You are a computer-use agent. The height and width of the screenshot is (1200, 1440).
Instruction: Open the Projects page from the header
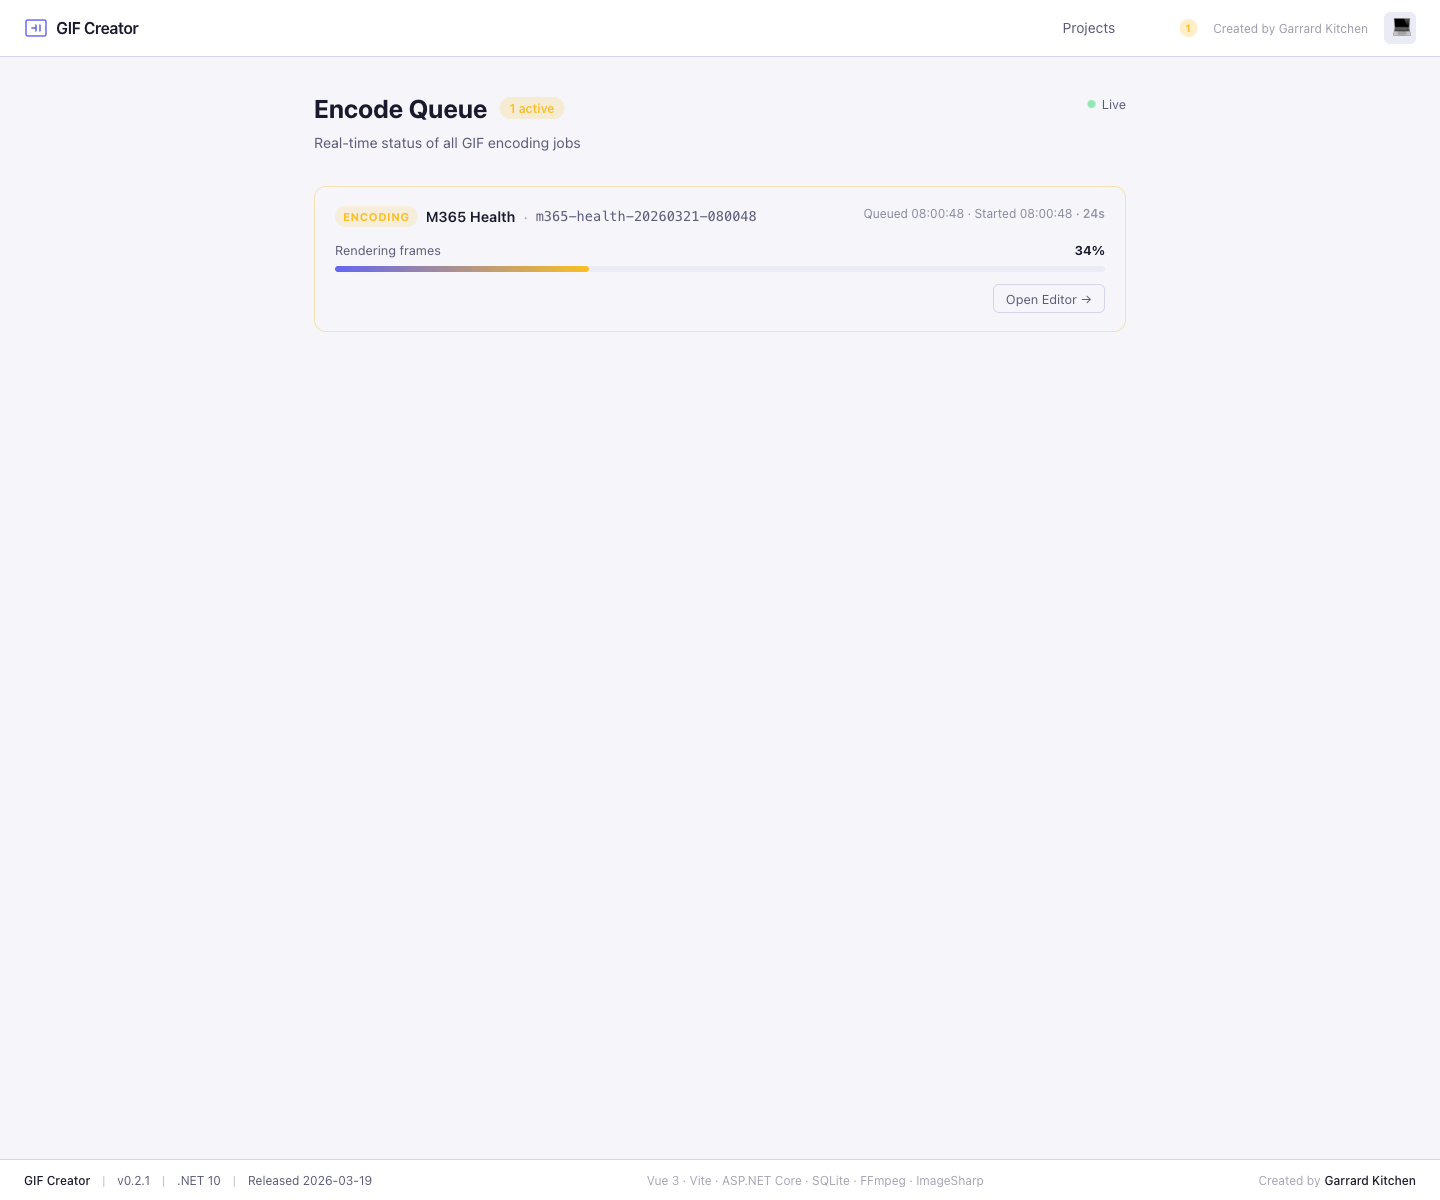click(x=1088, y=28)
